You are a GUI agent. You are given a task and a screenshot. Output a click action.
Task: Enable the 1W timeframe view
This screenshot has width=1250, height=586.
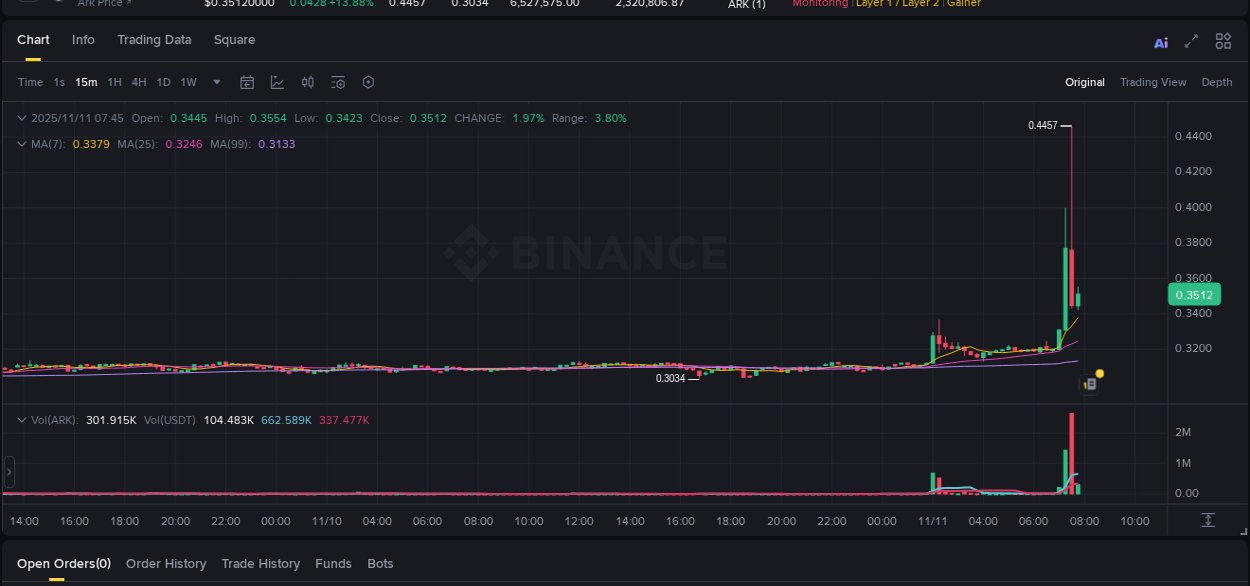[x=188, y=82]
